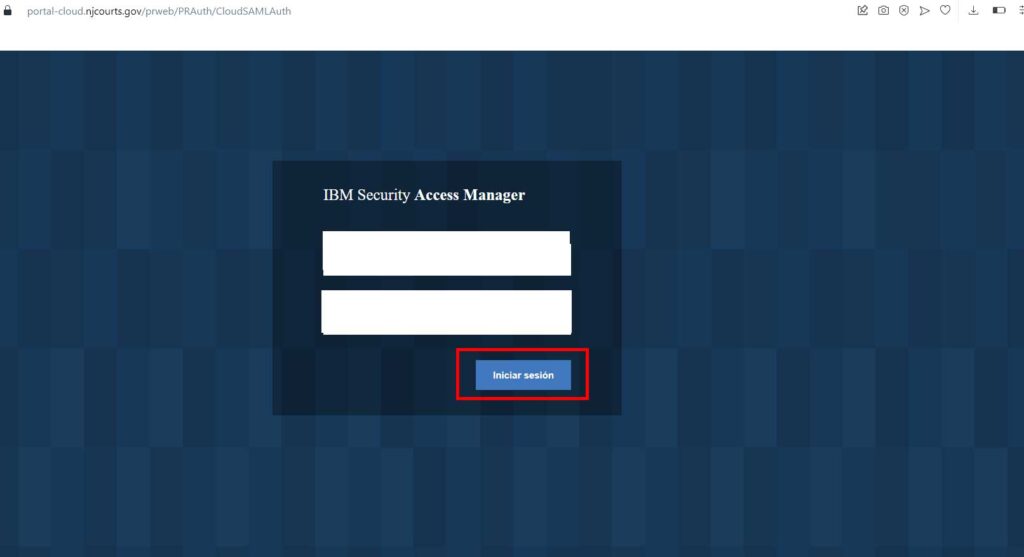The image size is (1024, 557).
Task: Click the paper-plane send icon
Action: pos(924,11)
